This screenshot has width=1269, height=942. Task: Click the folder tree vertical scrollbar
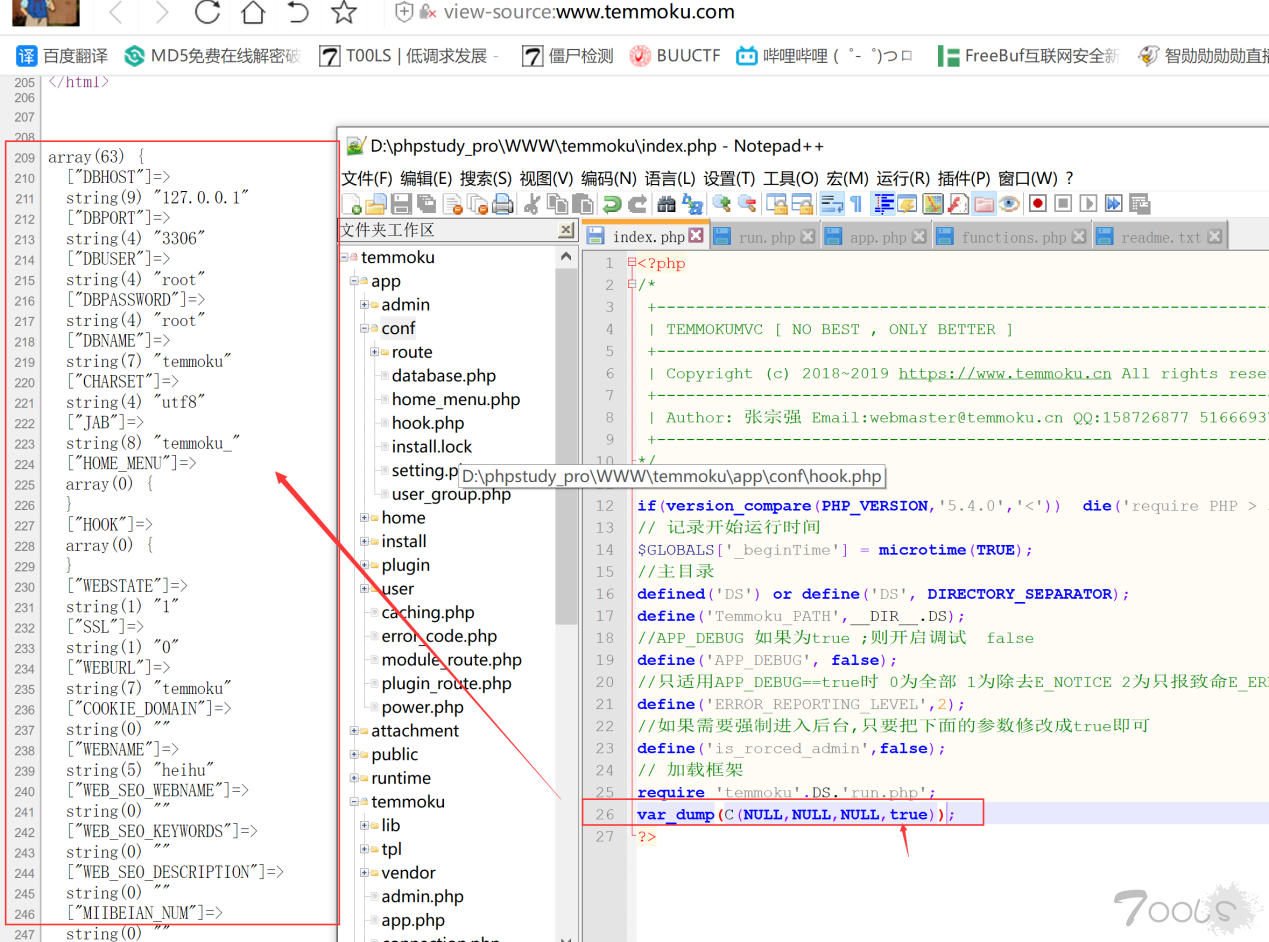click(567, 447)
